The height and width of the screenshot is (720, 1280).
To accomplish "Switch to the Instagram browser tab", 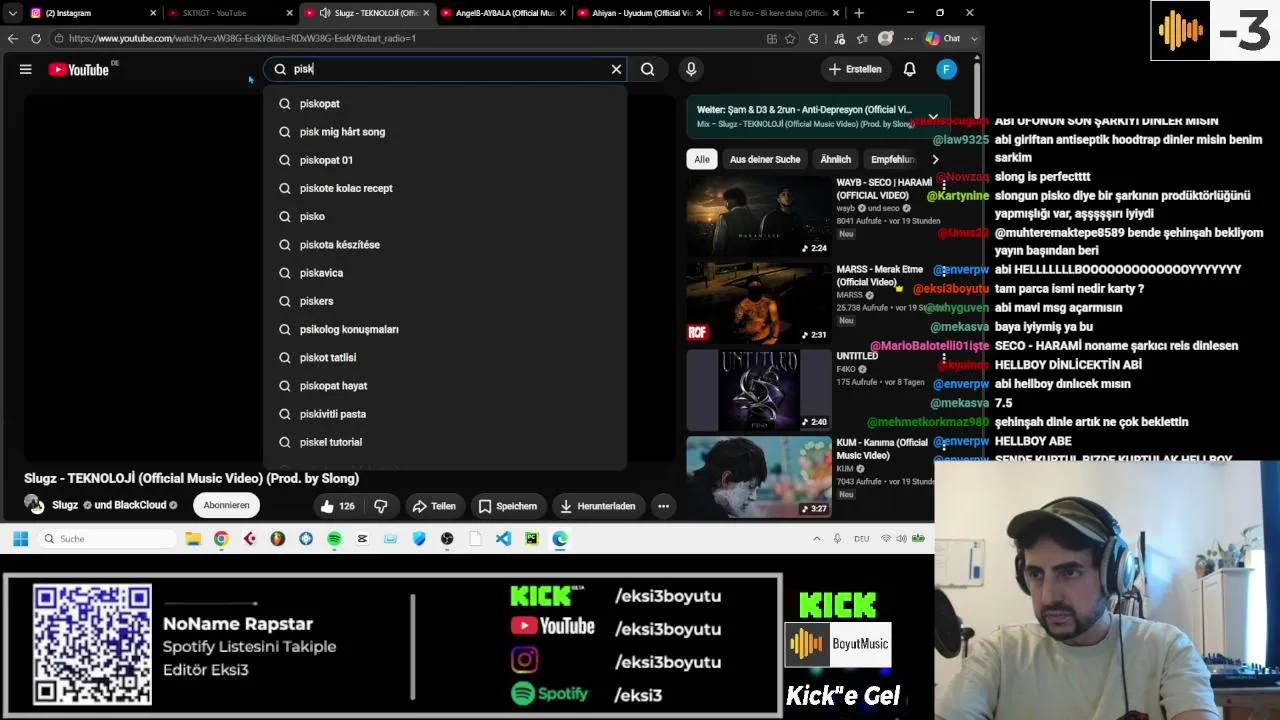I will [x=92, y=13].
